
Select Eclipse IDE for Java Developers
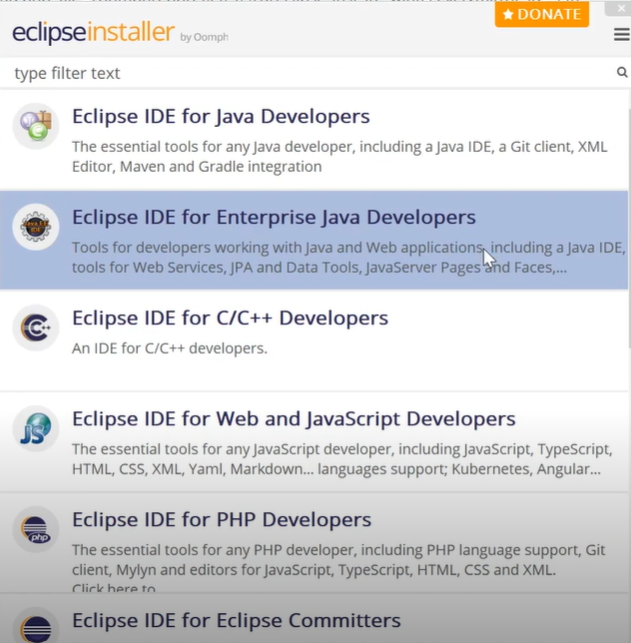(x=314, y=140)
